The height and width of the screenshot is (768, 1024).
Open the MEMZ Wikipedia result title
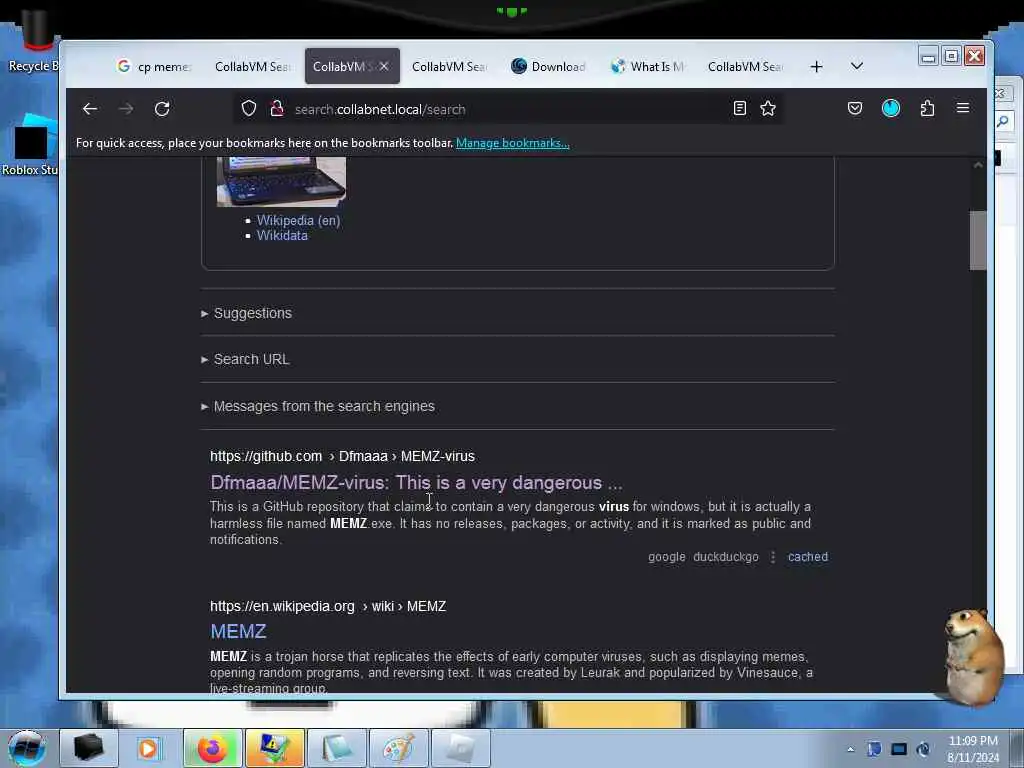point(238,632)
